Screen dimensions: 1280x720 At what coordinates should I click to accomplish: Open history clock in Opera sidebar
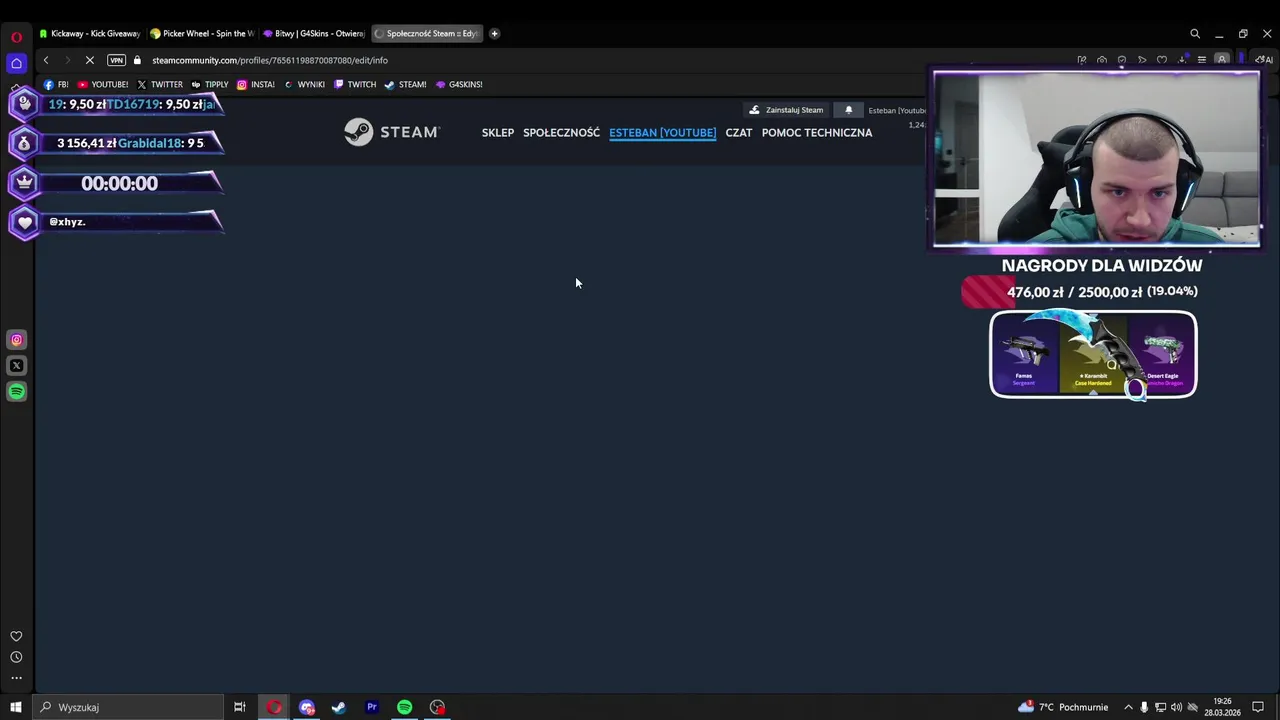(16, 657)
